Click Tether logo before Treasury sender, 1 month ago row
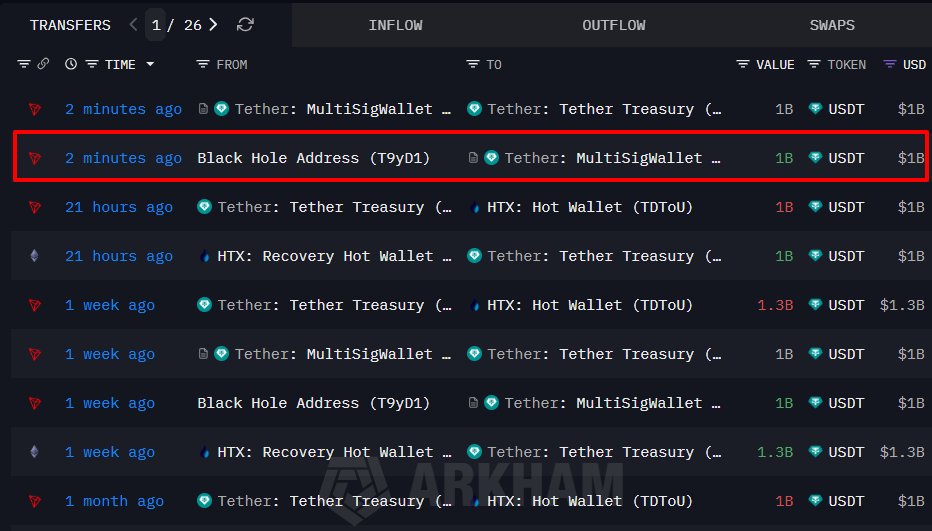 pos(204,501)
